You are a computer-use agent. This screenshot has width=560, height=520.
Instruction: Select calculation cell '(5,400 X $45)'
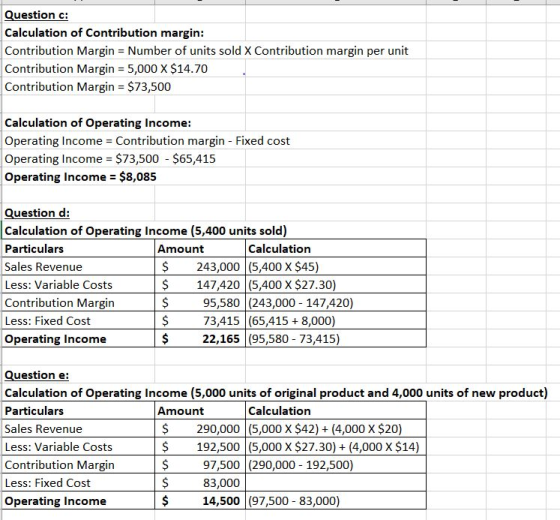tap(336, 267)
